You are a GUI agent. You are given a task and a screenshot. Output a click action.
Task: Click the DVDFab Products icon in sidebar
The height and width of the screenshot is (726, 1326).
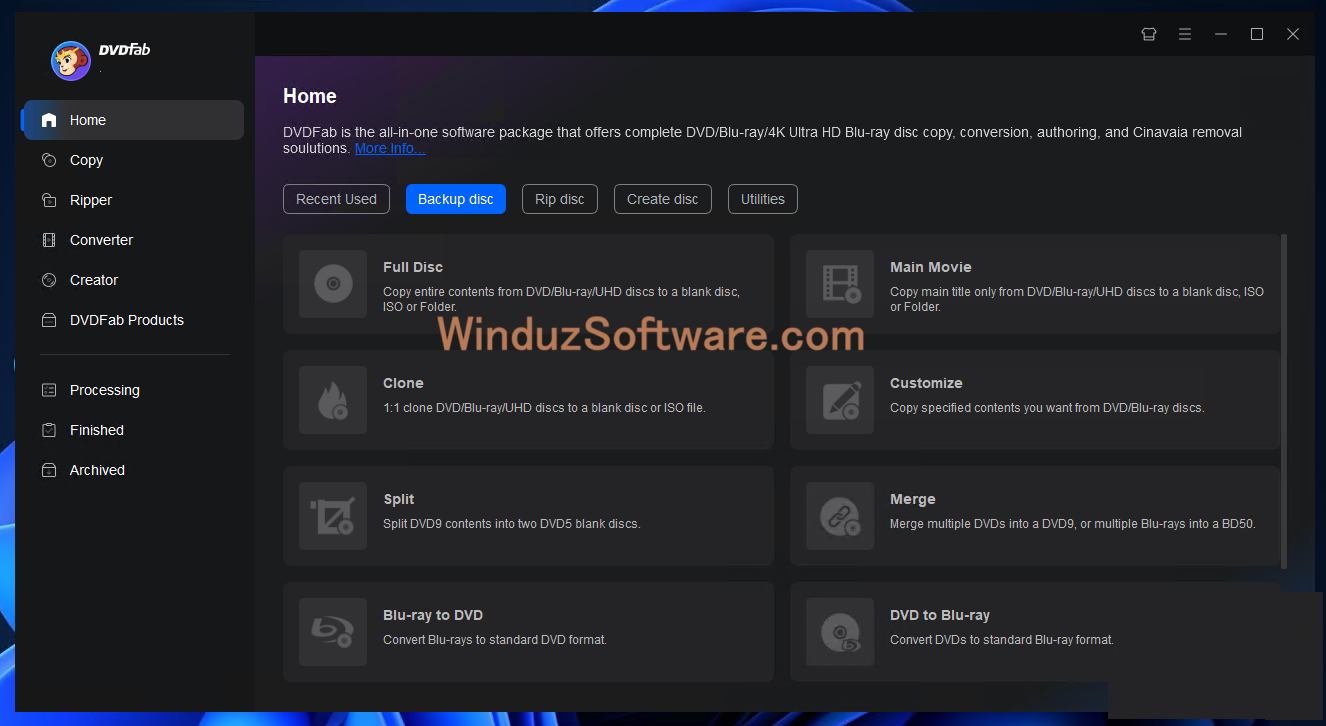(49, 320)
